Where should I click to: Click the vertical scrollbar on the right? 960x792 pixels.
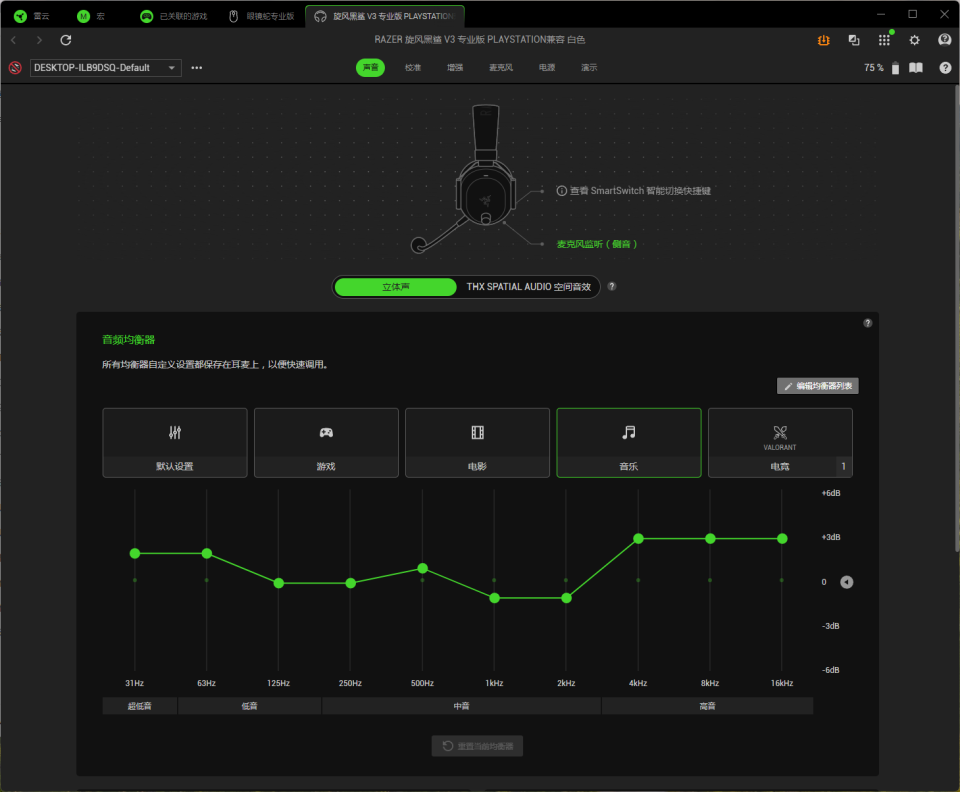(956, 318)
